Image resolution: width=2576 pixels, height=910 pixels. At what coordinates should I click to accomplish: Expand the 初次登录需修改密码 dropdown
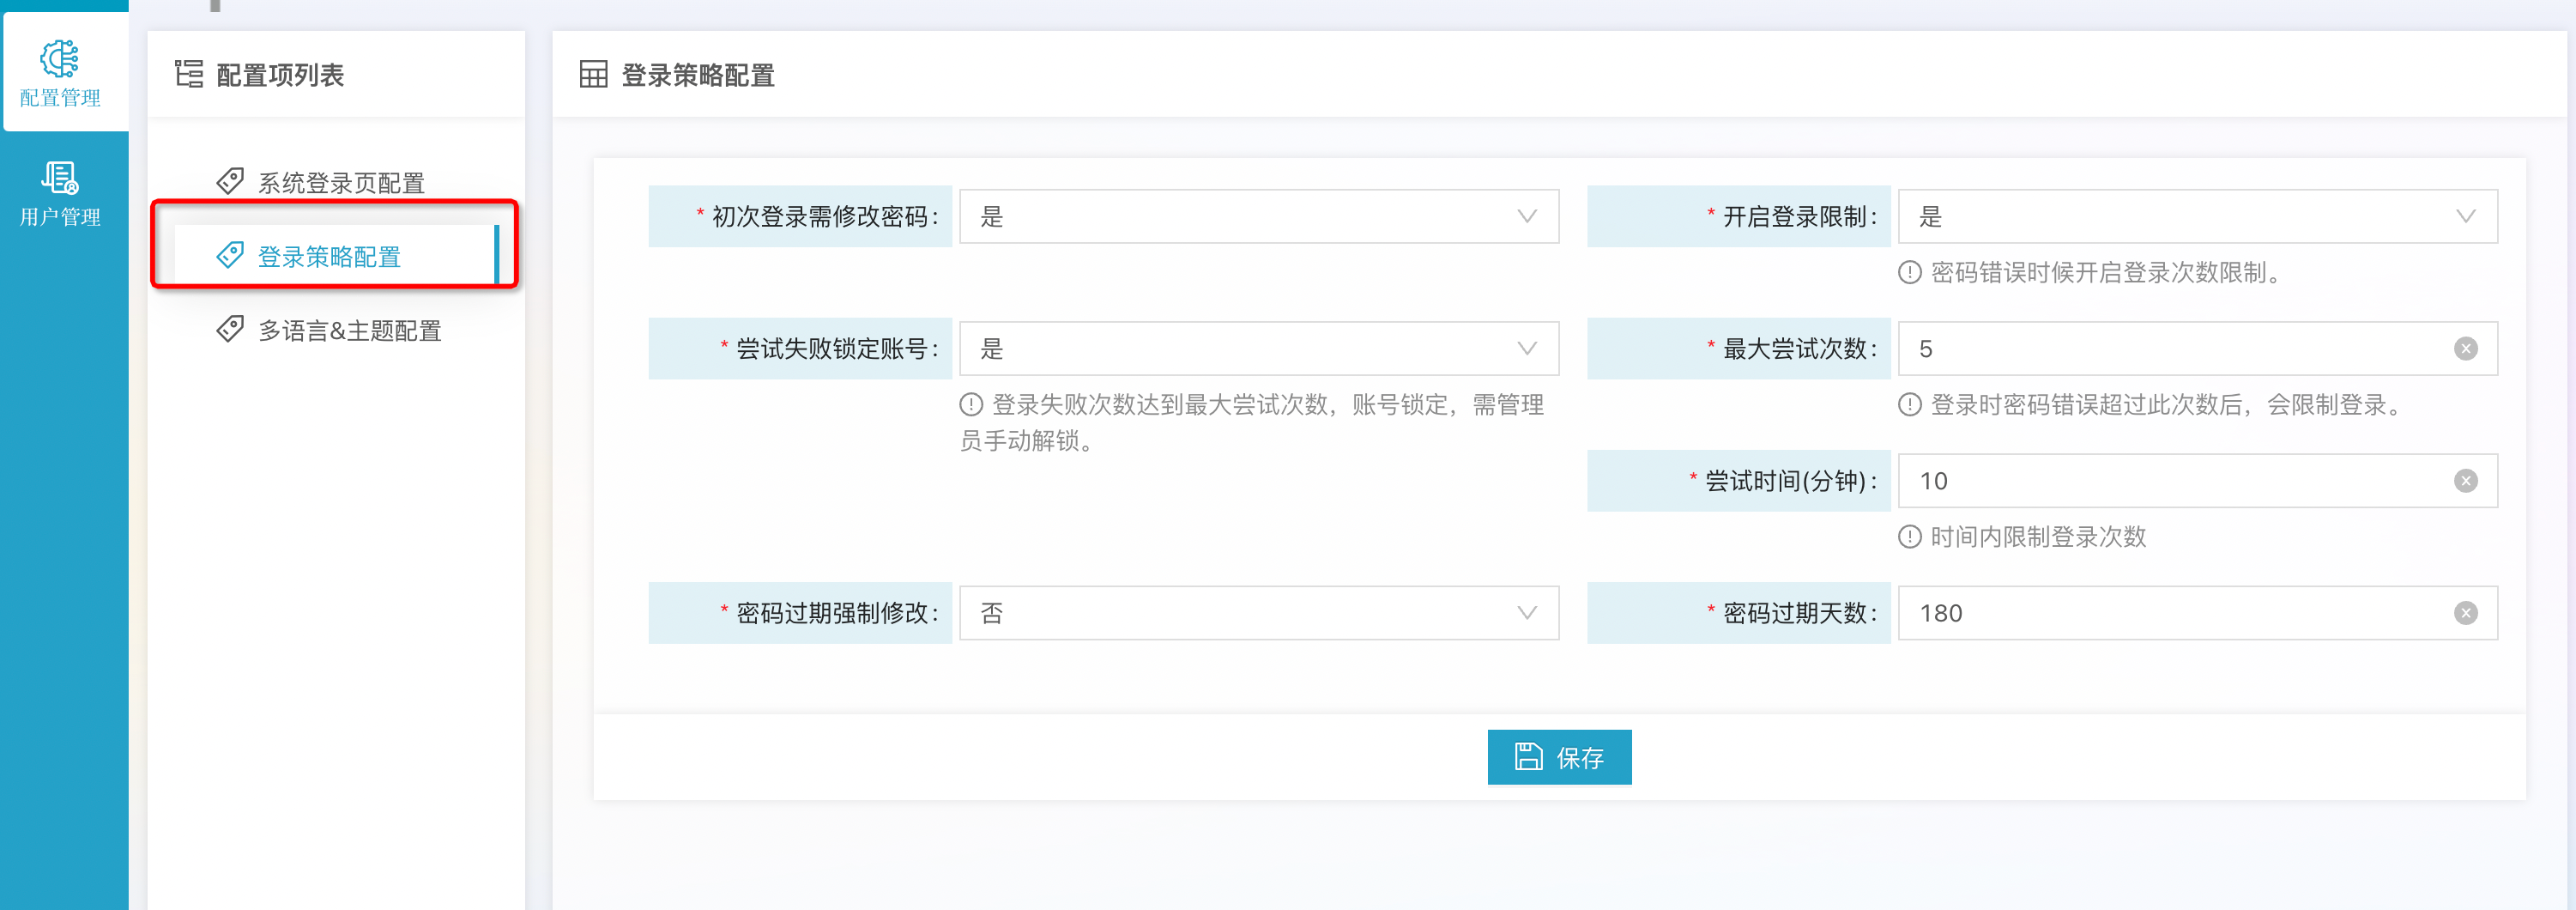pos(1258,217)
